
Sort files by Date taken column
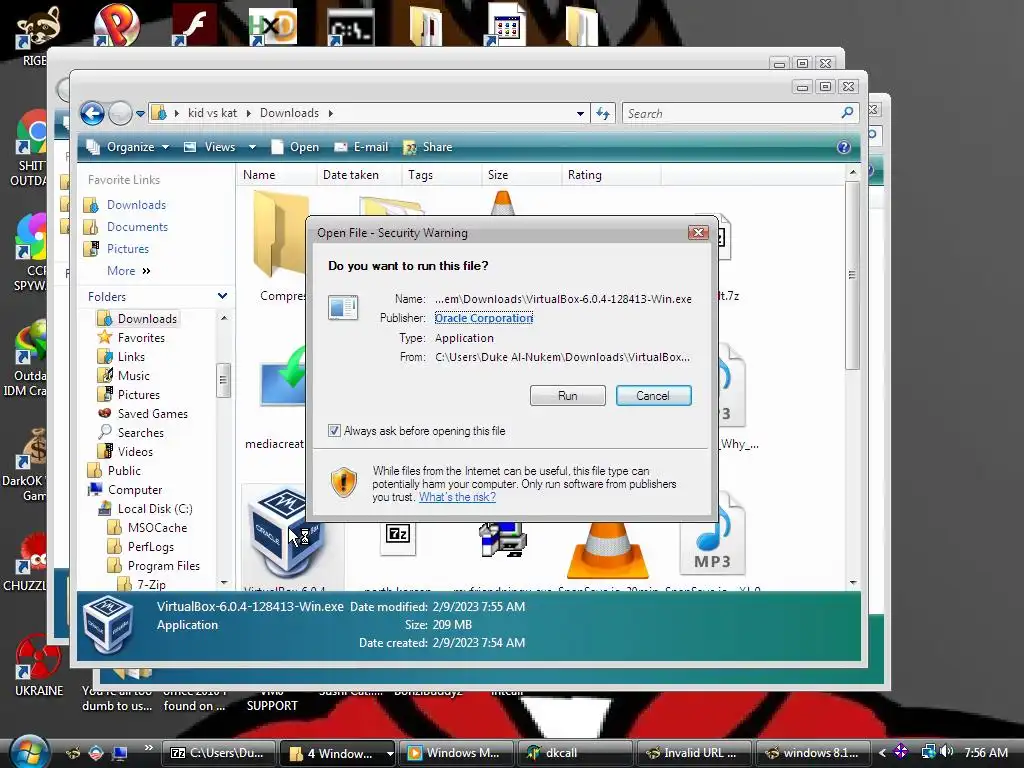(359, 175)
